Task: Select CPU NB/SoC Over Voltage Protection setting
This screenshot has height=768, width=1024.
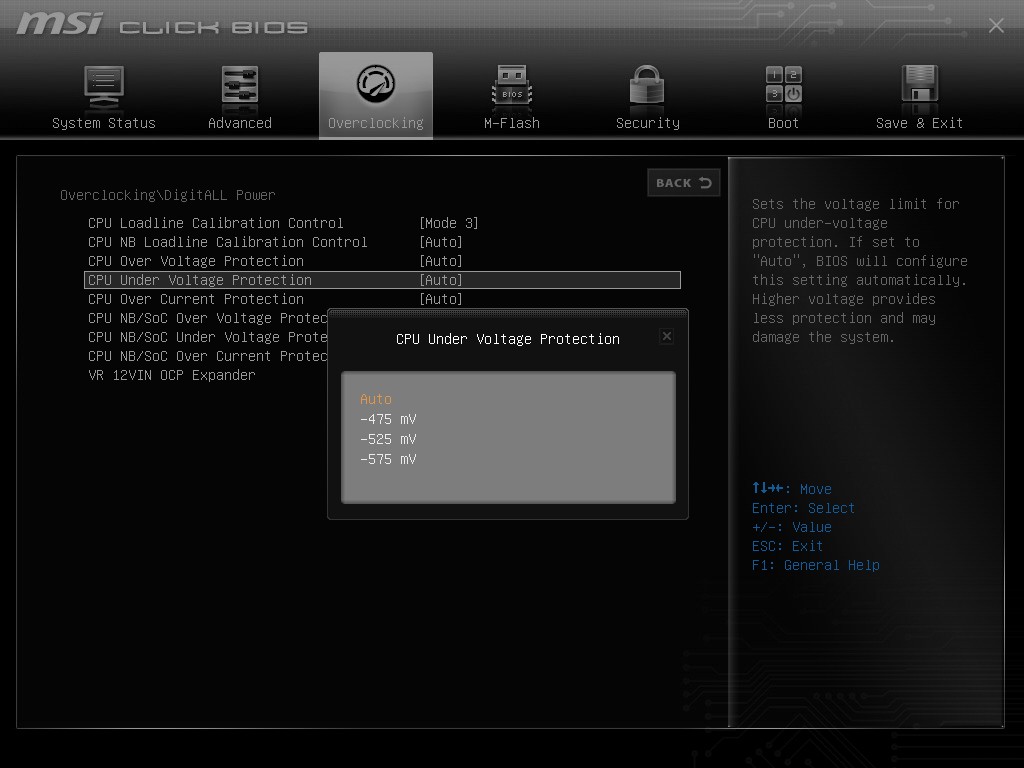Action: point(207,318)
